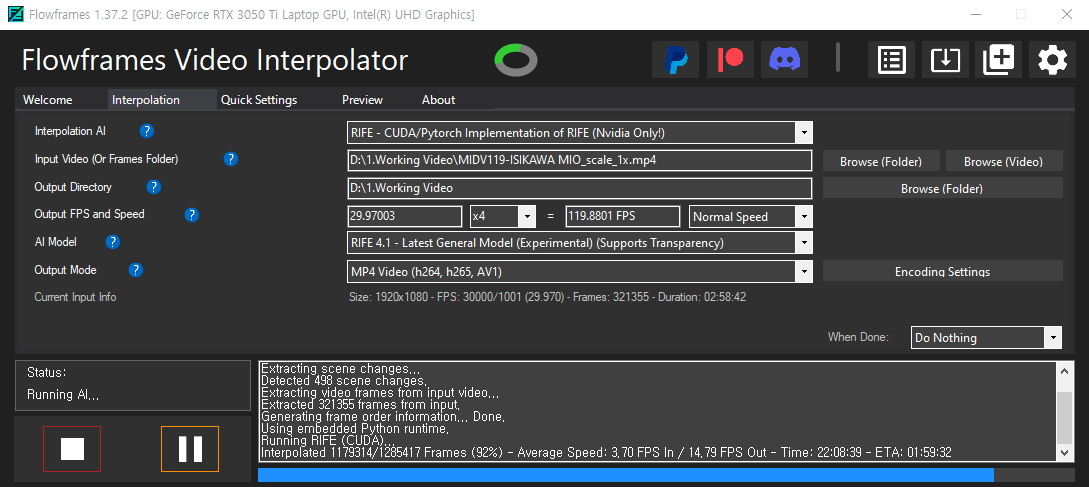Viewport: 1089px width, 487px height.
Task: Click the help icon beside Interpolation AI
Action: click(147, 131)
